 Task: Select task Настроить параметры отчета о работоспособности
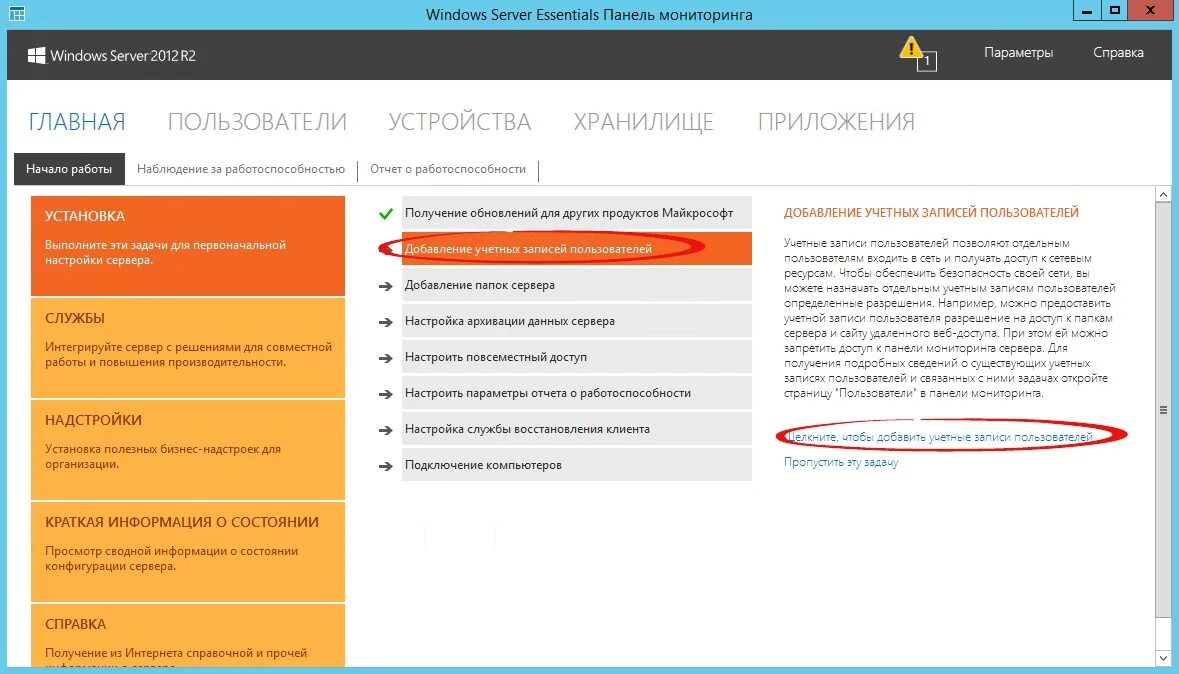pos(577,393)
